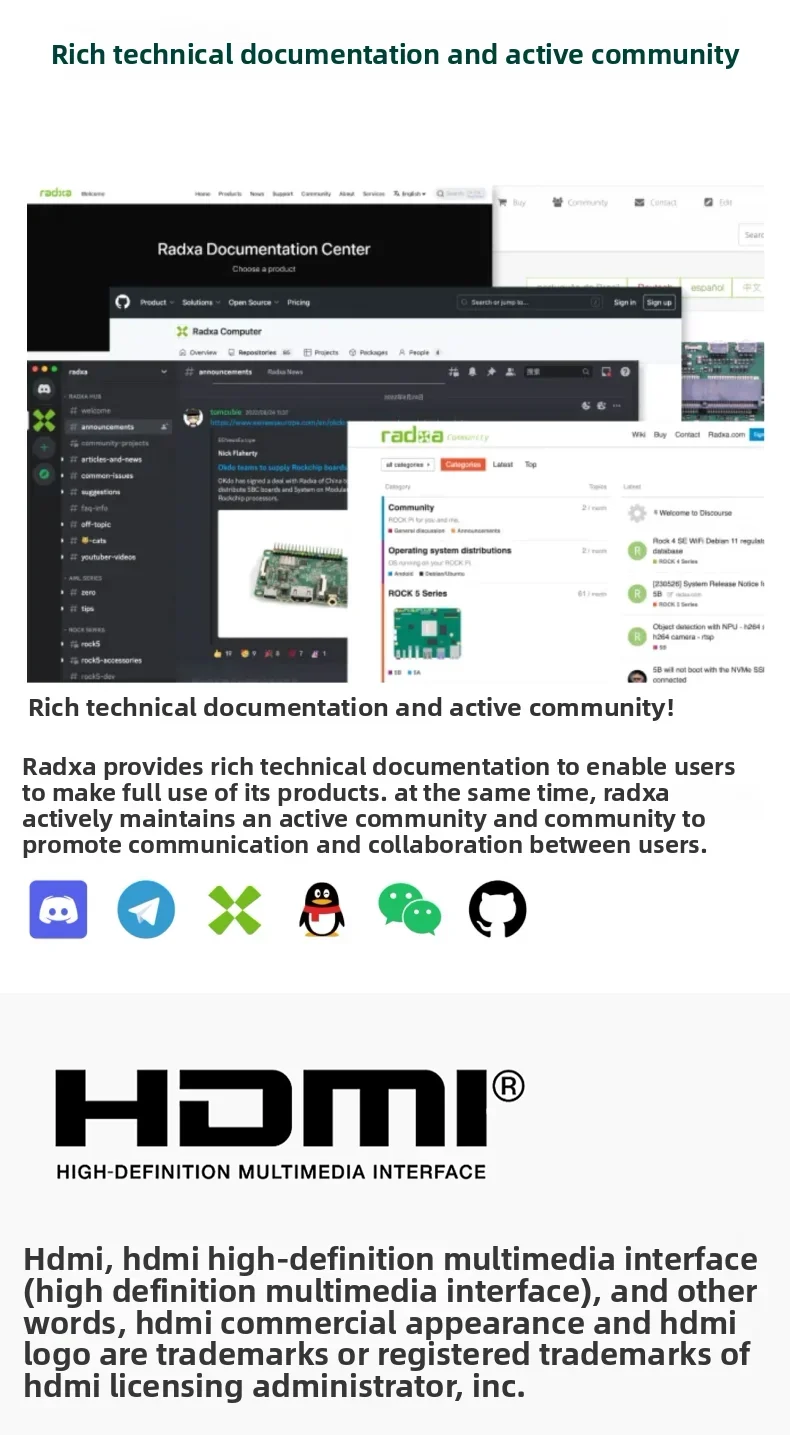Select the Radxa server icon in Discord sidebar
This screenshot has width=790, height=1435.
(x=44, y=420)
